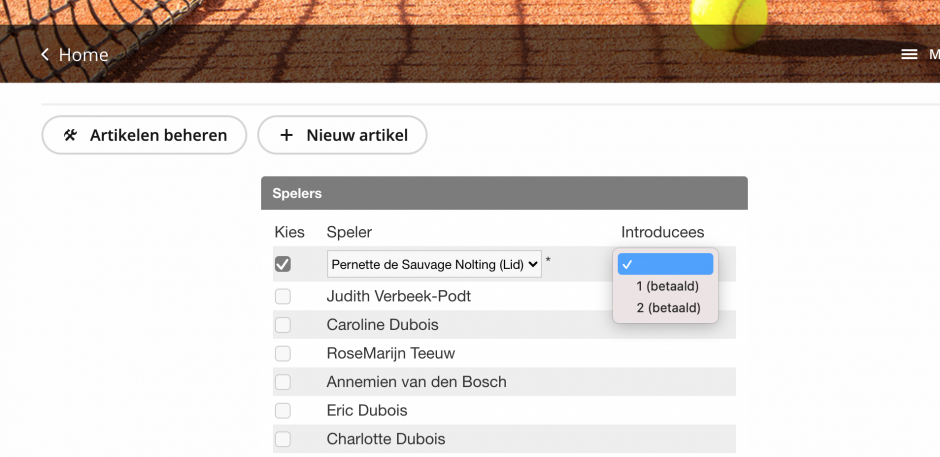Tick the checkbox for Judith Verbeek-Podt
This screenshot has height=457, width=940.
click(x=283, y=296)
